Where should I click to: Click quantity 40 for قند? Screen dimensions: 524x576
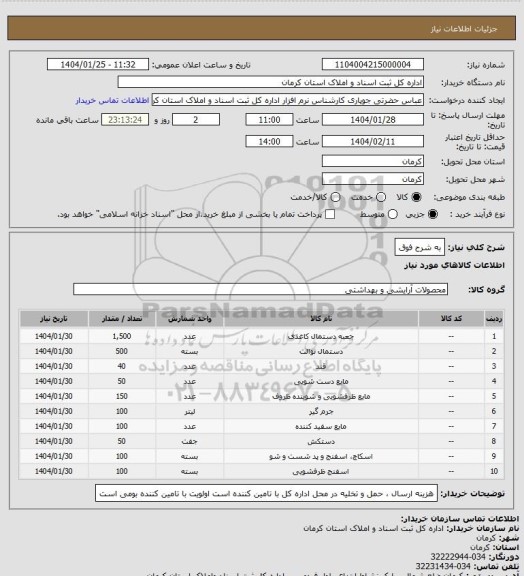(122, 366)
